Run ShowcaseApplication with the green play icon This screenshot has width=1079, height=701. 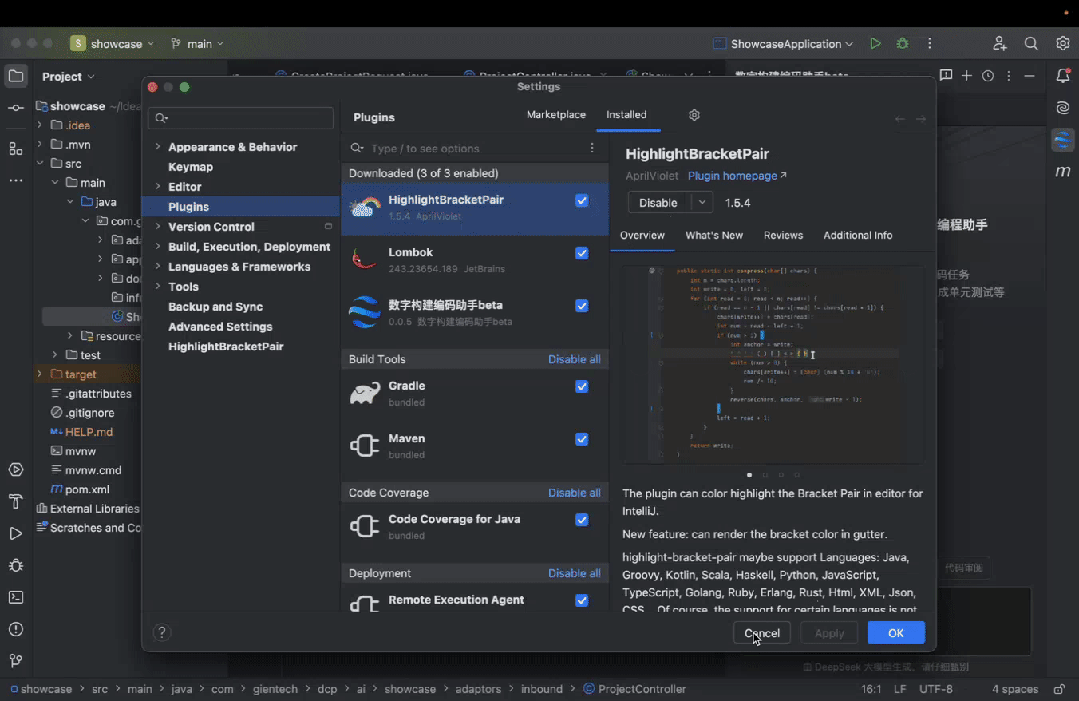pyautogui.click(x=875, y=43)
